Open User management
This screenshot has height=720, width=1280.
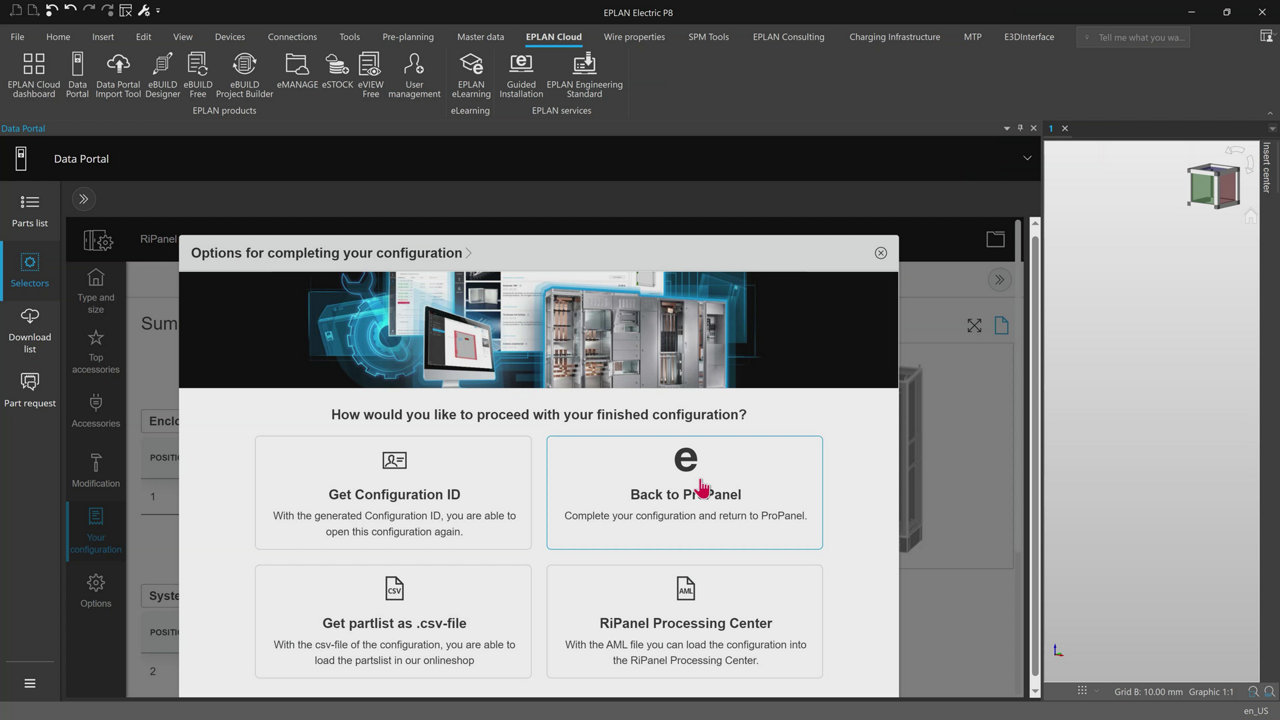(x=414, y=75)
